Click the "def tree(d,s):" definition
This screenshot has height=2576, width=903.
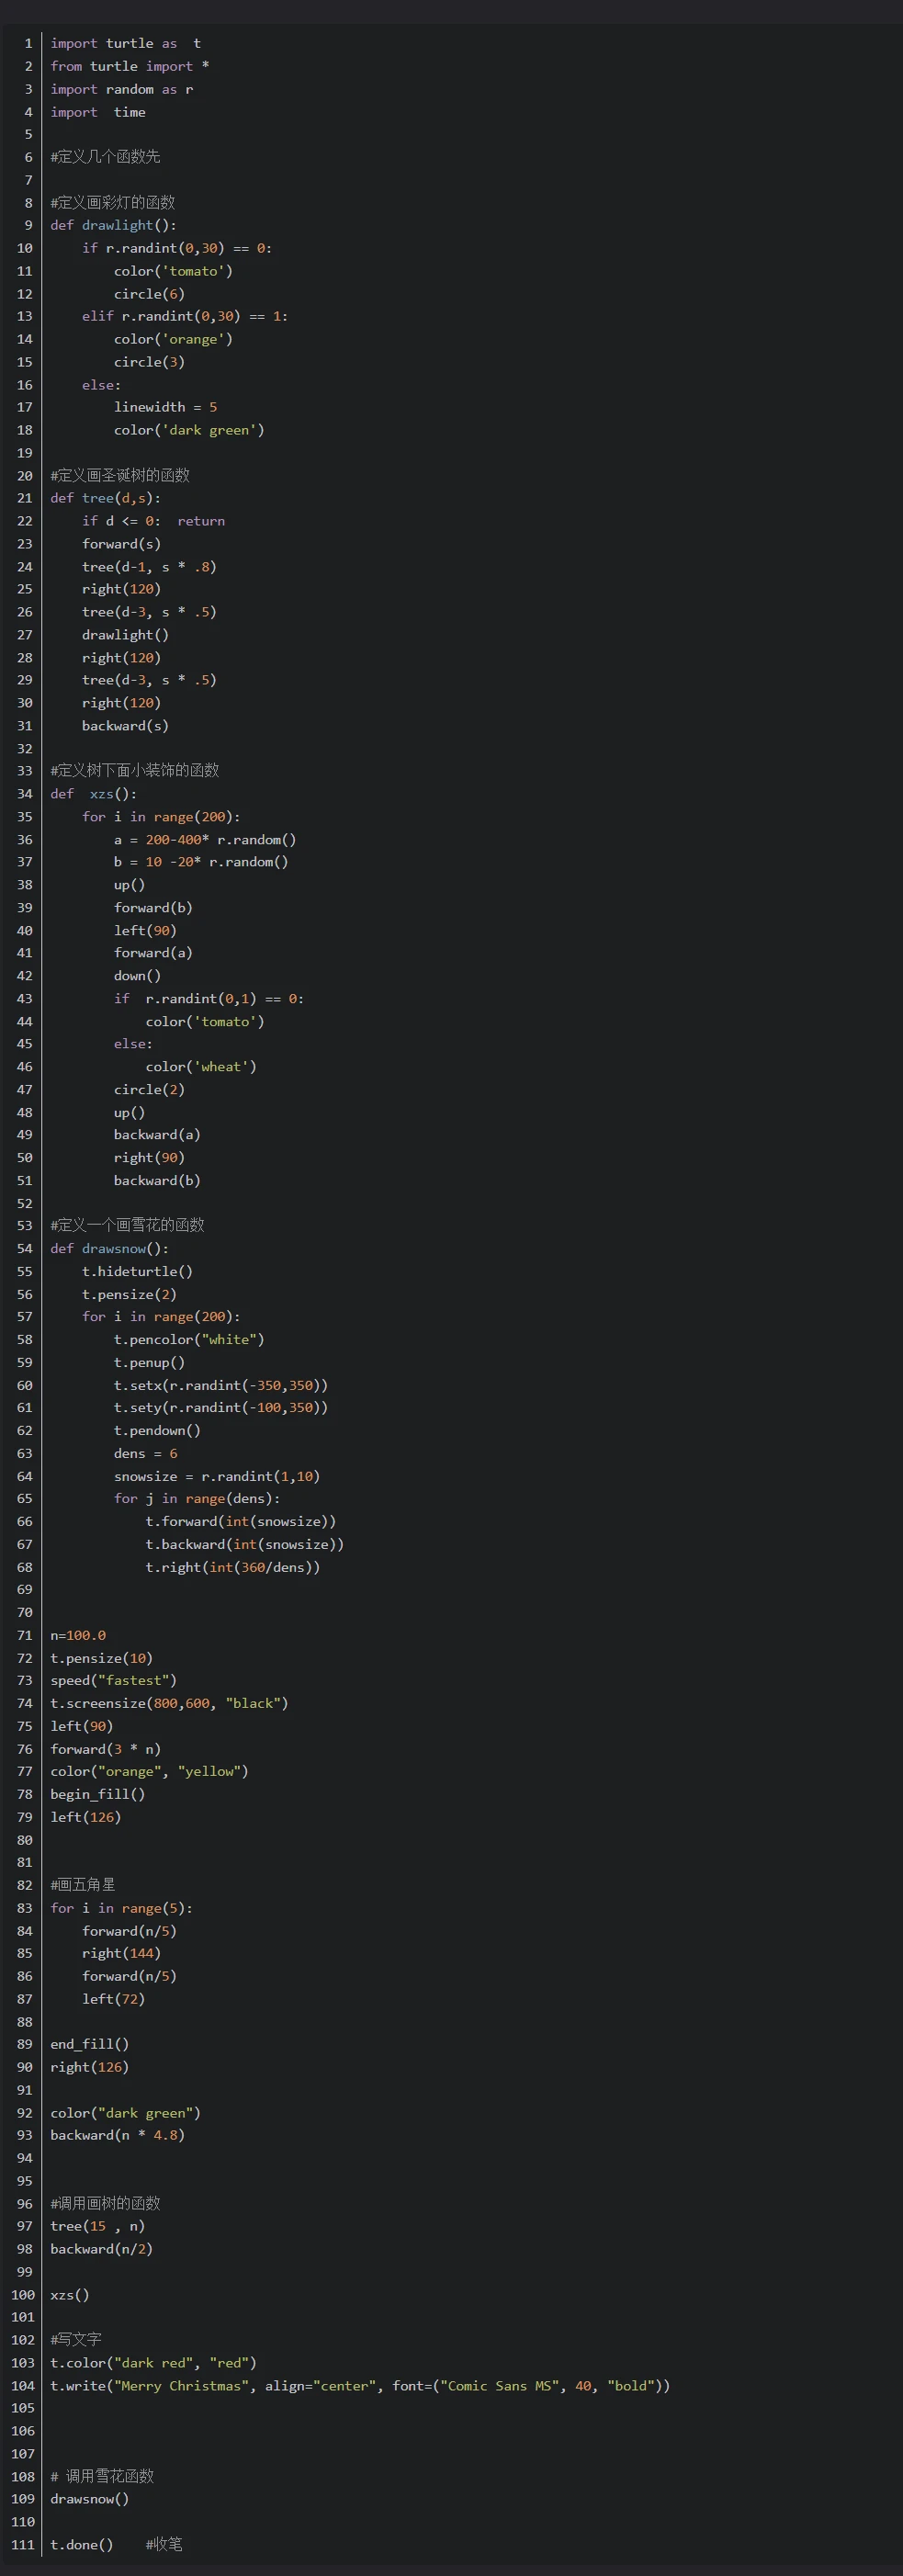coord(105,498)
